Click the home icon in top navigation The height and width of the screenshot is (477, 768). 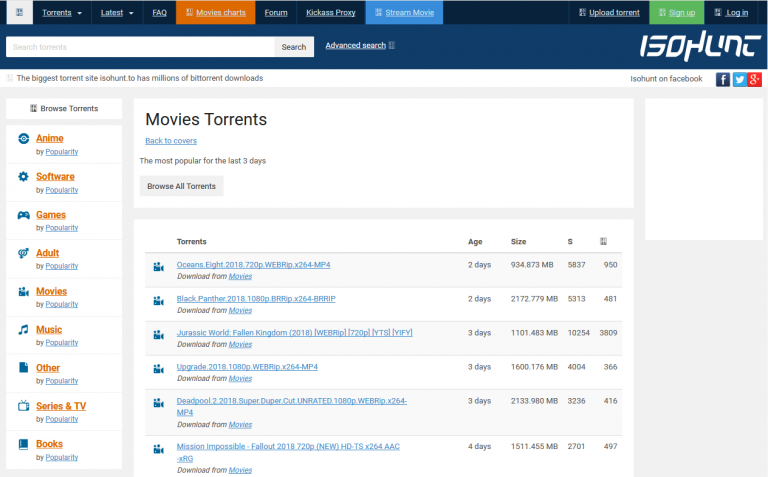(20, 12)
